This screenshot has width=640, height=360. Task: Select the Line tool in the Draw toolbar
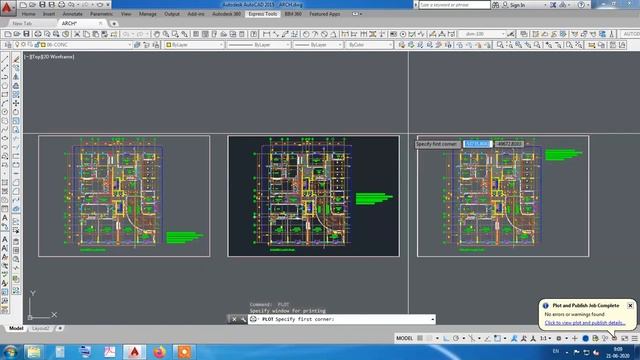coord(5,60)
